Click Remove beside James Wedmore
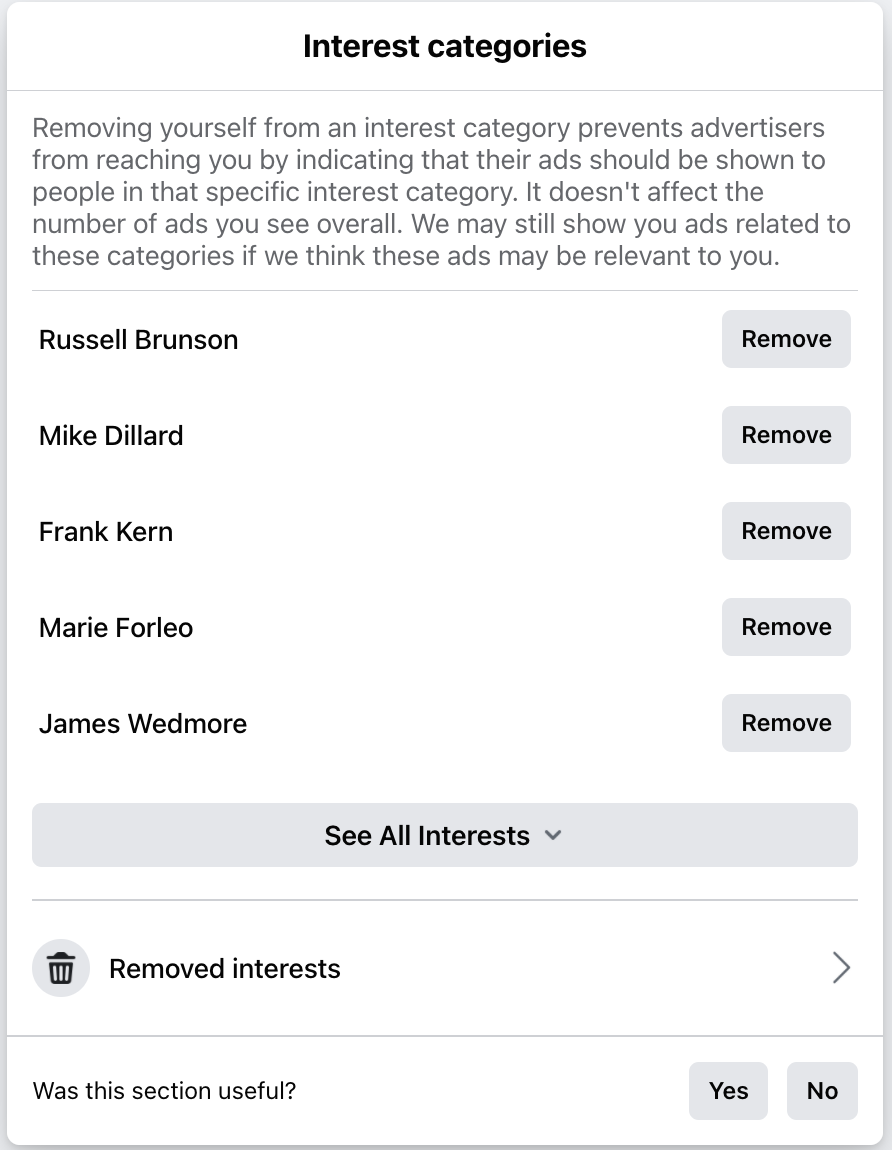This screenshot has width=892, height=1150. [786, 723]
